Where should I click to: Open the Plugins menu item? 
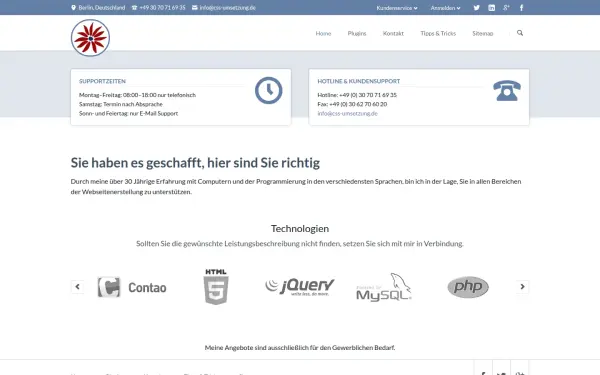click(x=357, y=34)
